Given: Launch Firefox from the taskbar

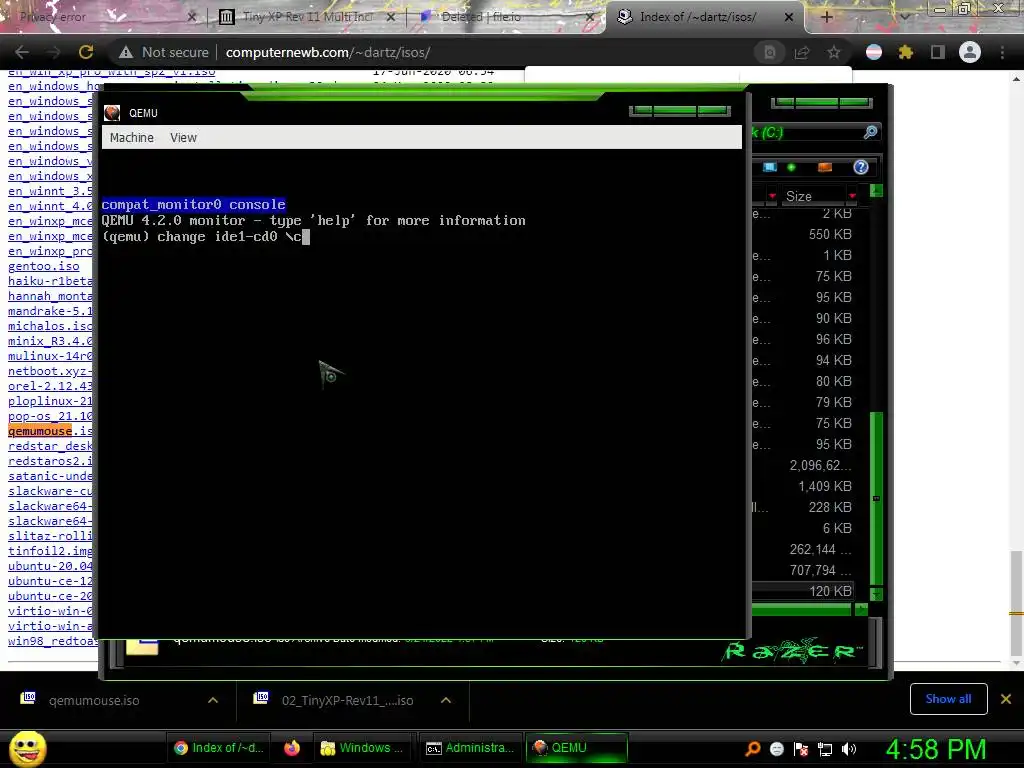Looking at the screenshot, I should coord(292,748).
